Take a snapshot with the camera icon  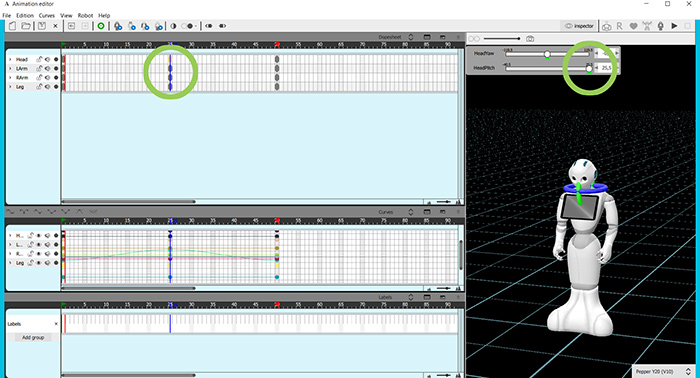click(530, 39)
